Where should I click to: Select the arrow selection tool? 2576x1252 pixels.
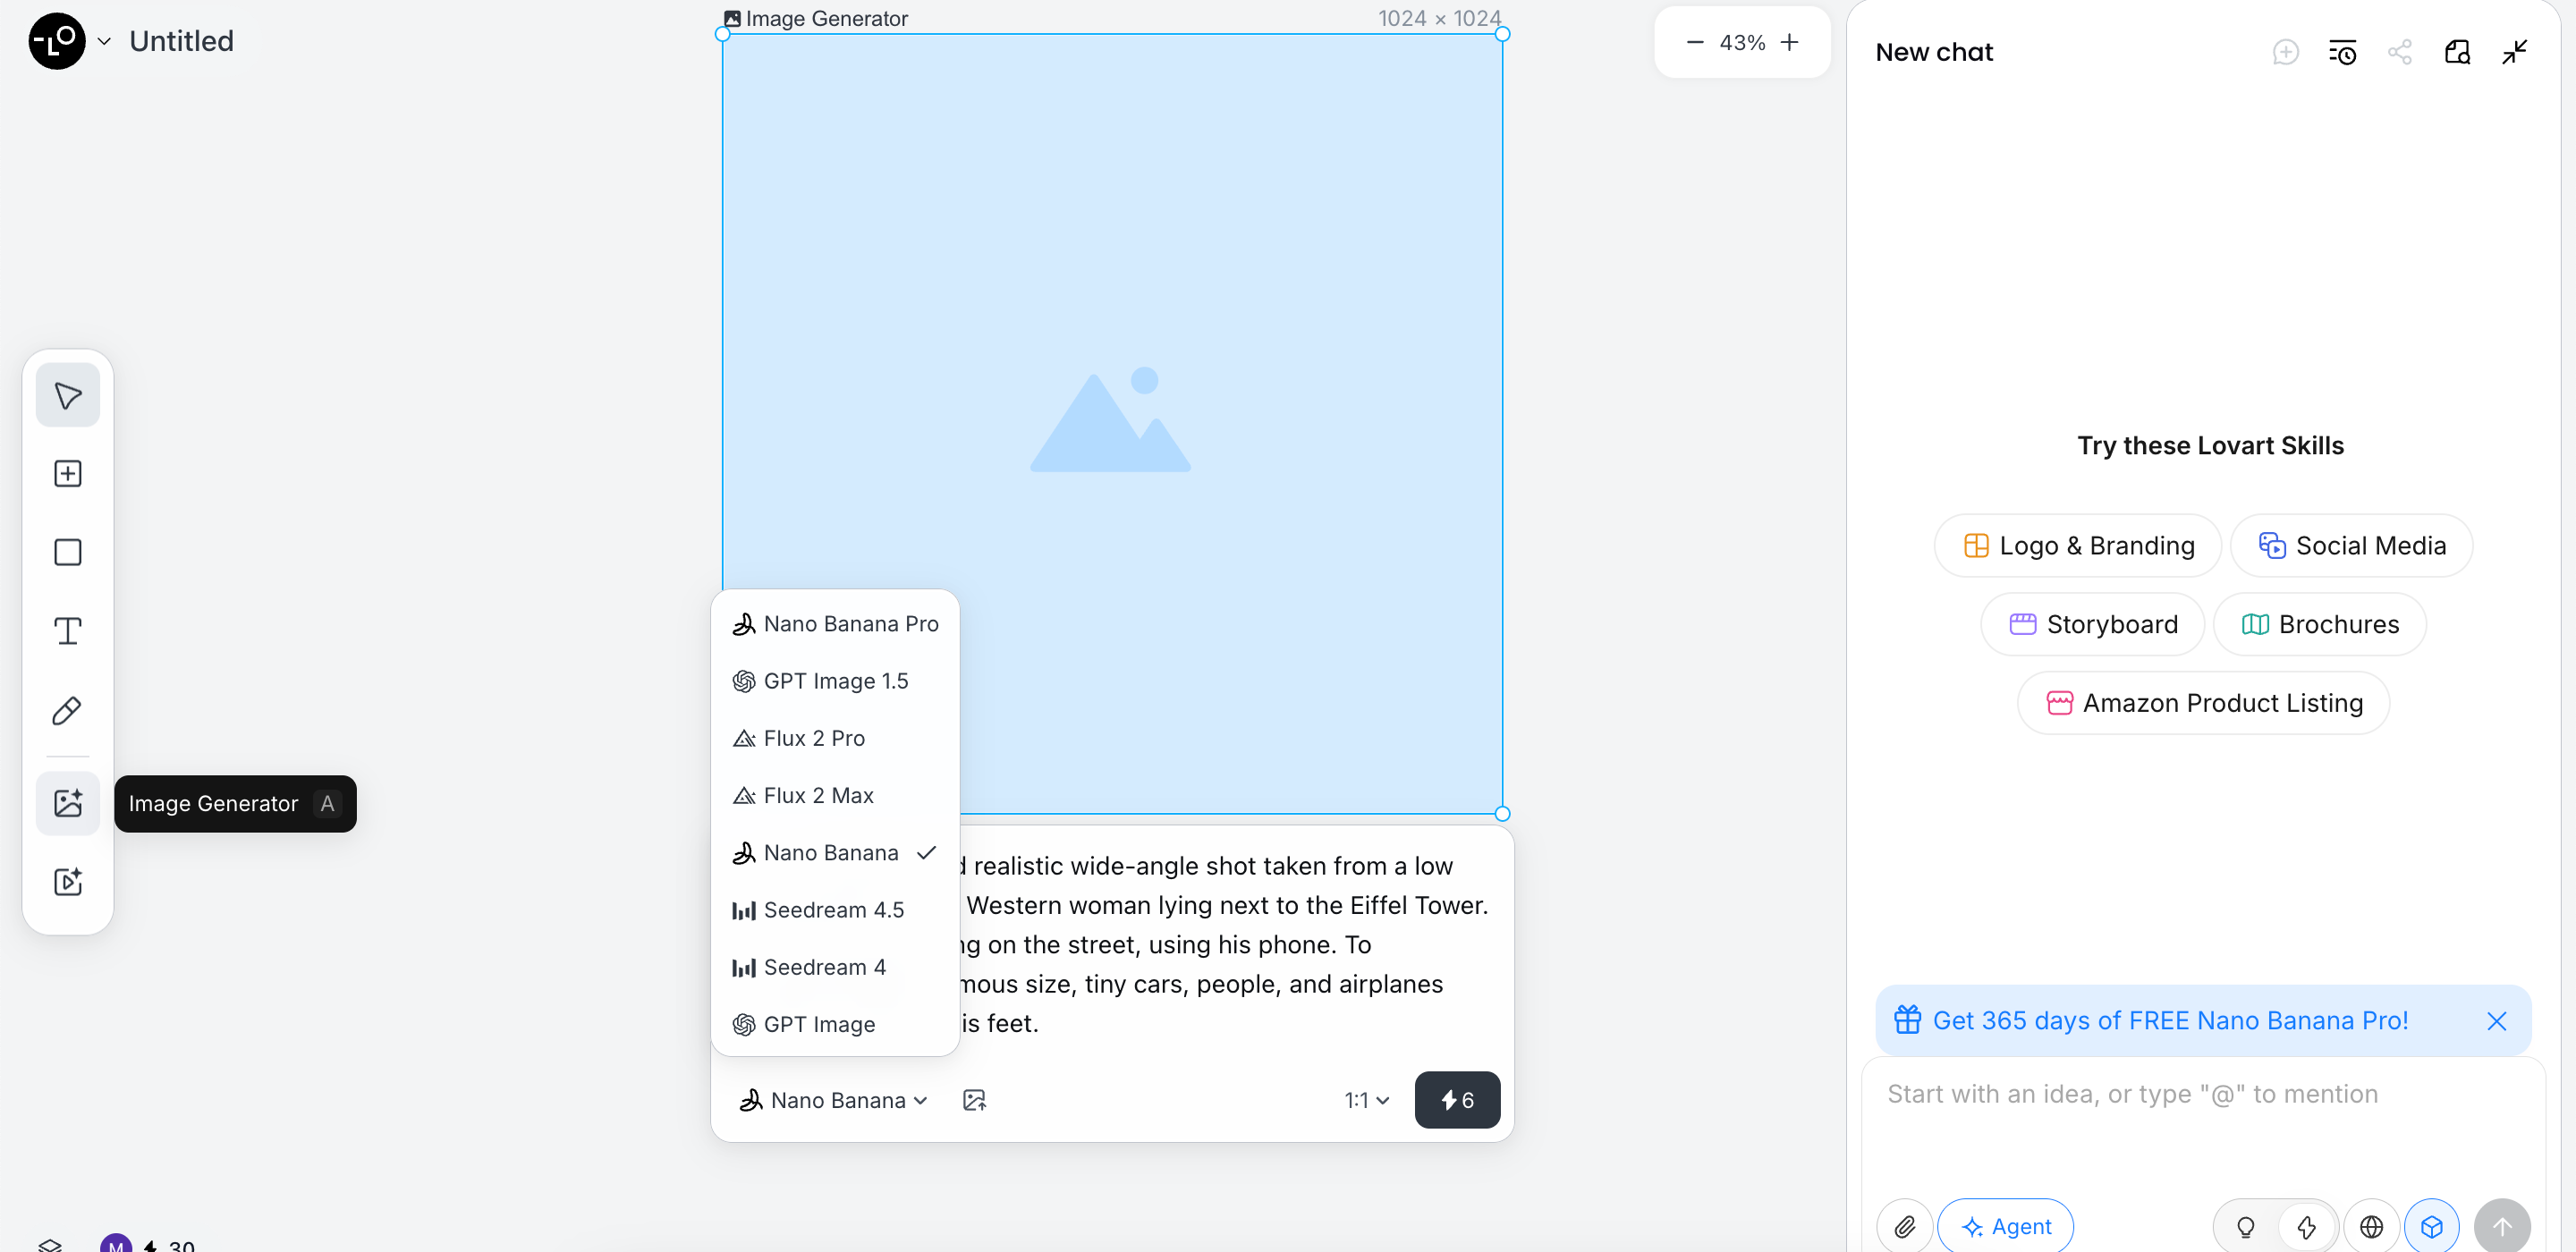click(x=67, y=394)
